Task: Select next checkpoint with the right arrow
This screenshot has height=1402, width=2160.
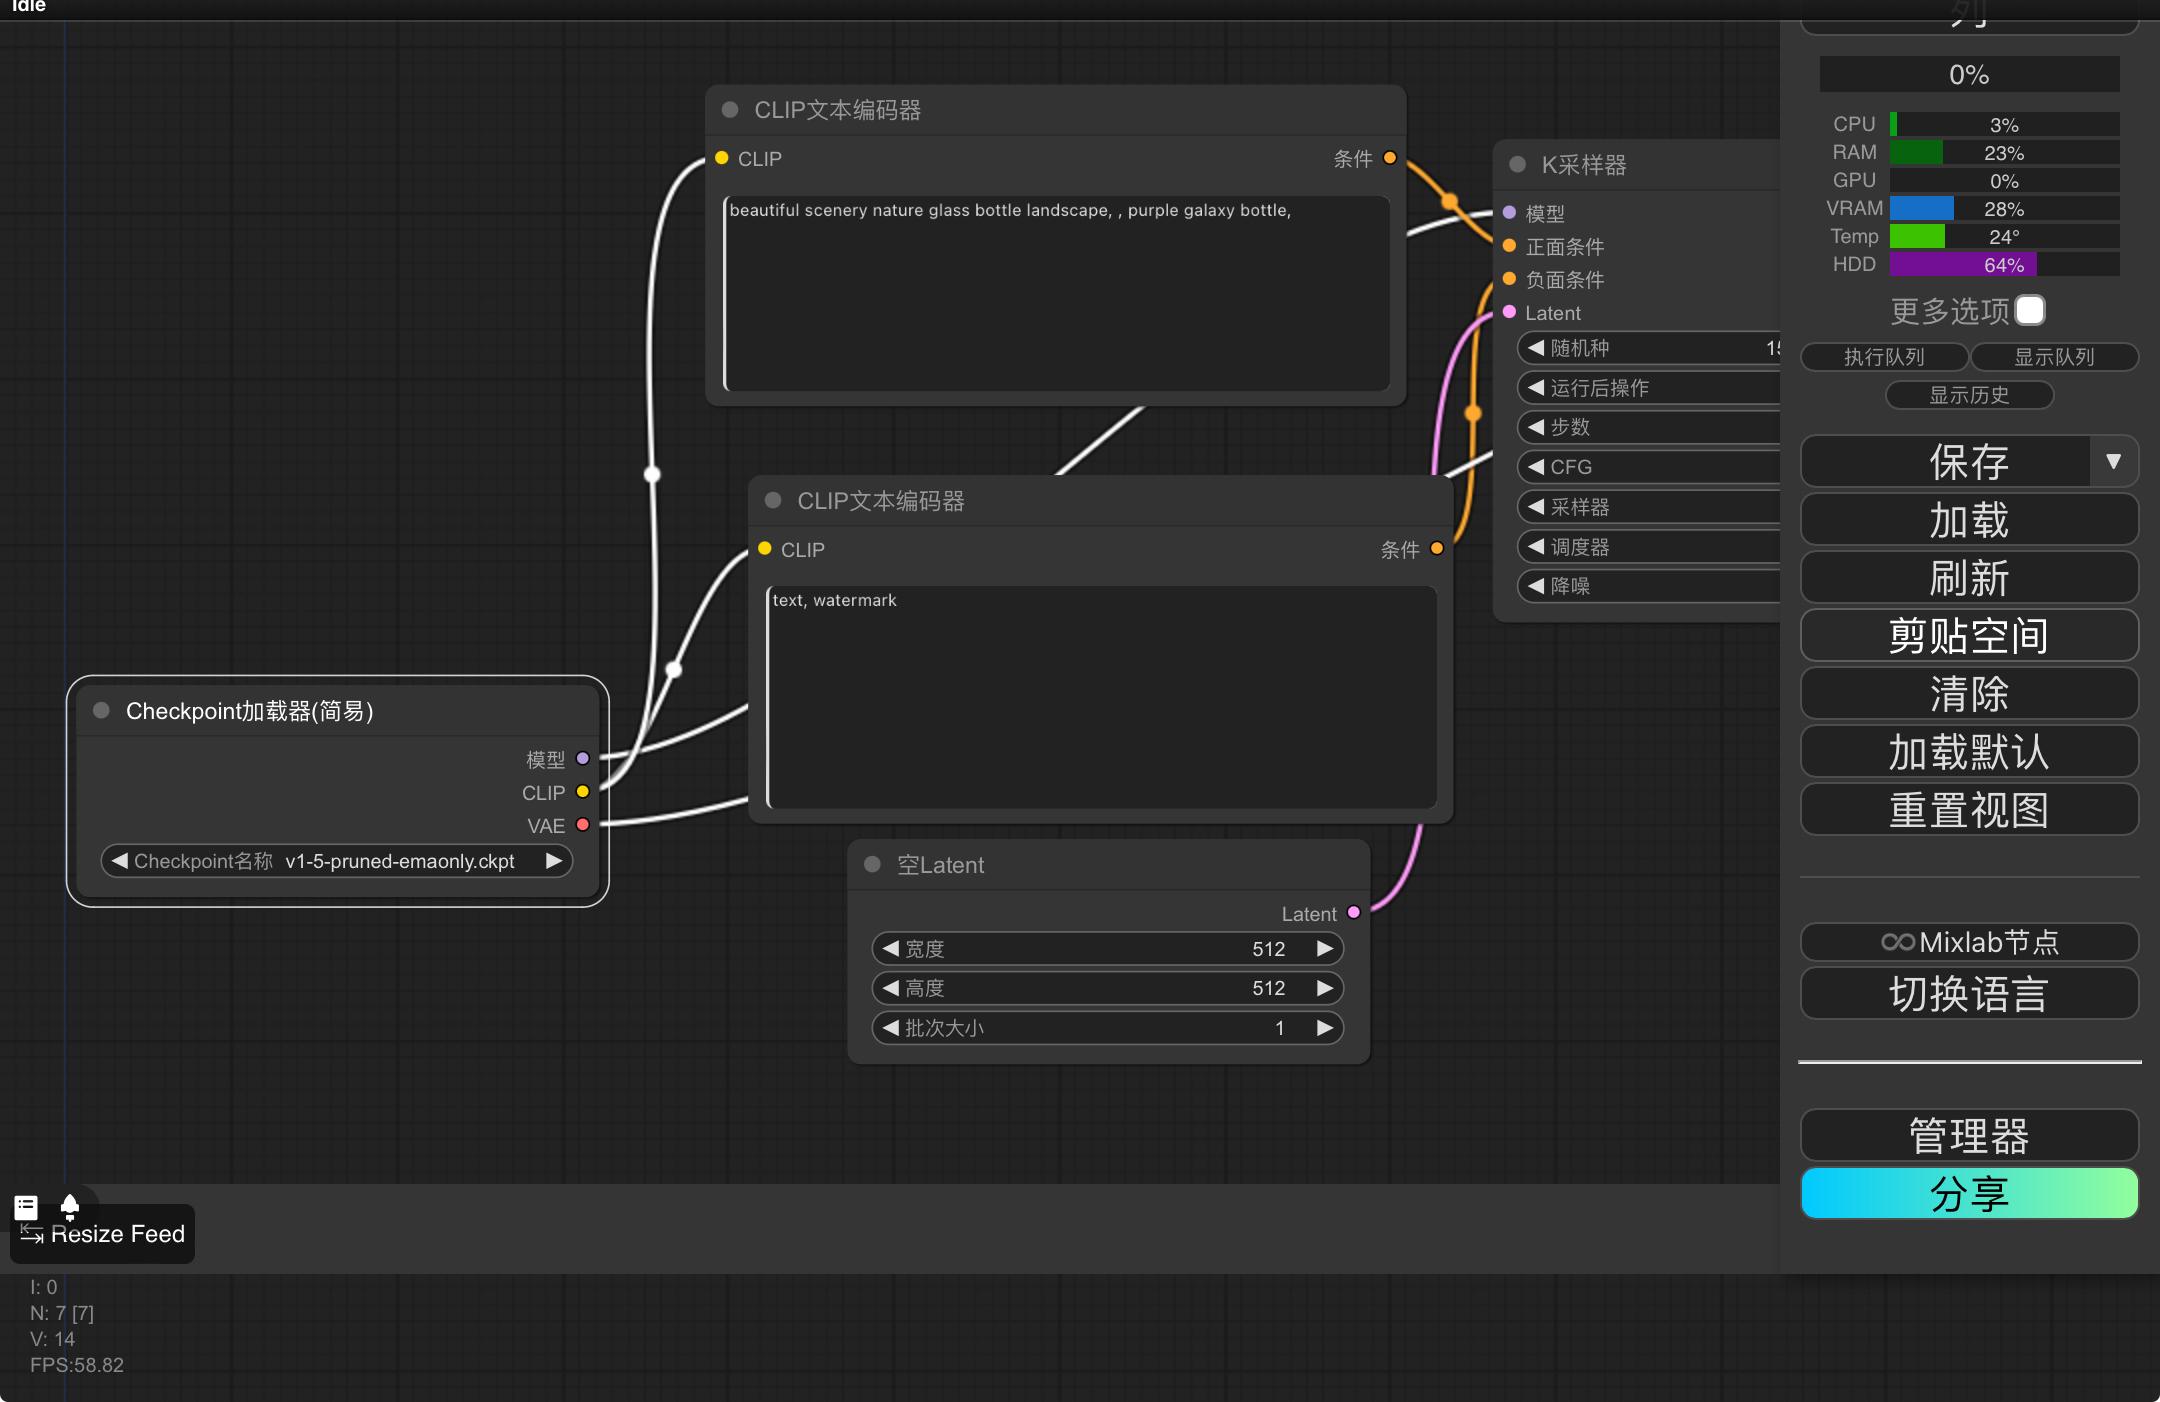Action: (554, 861)
